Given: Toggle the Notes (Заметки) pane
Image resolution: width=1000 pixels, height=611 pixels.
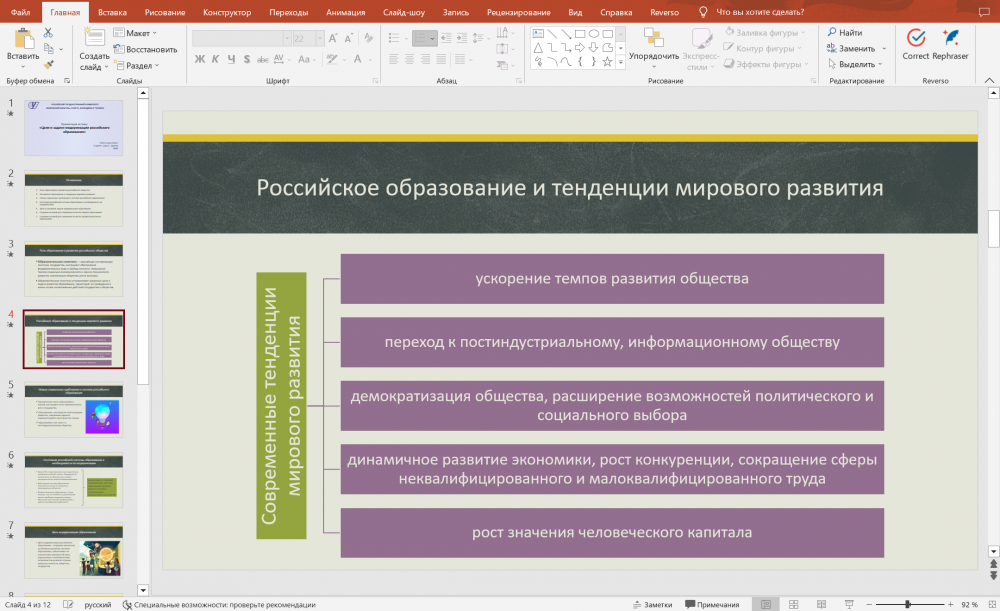Looking at the screenshot, I should 652,604.
